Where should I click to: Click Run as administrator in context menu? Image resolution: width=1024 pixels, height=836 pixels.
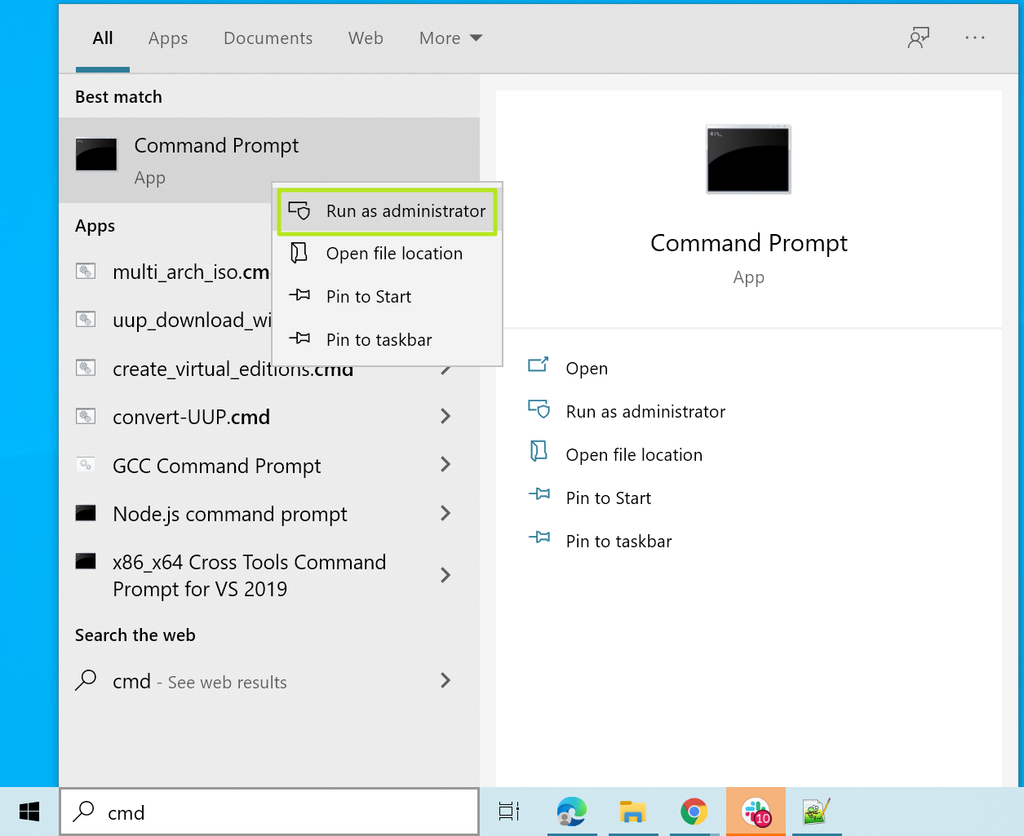(x=387, y=211)
